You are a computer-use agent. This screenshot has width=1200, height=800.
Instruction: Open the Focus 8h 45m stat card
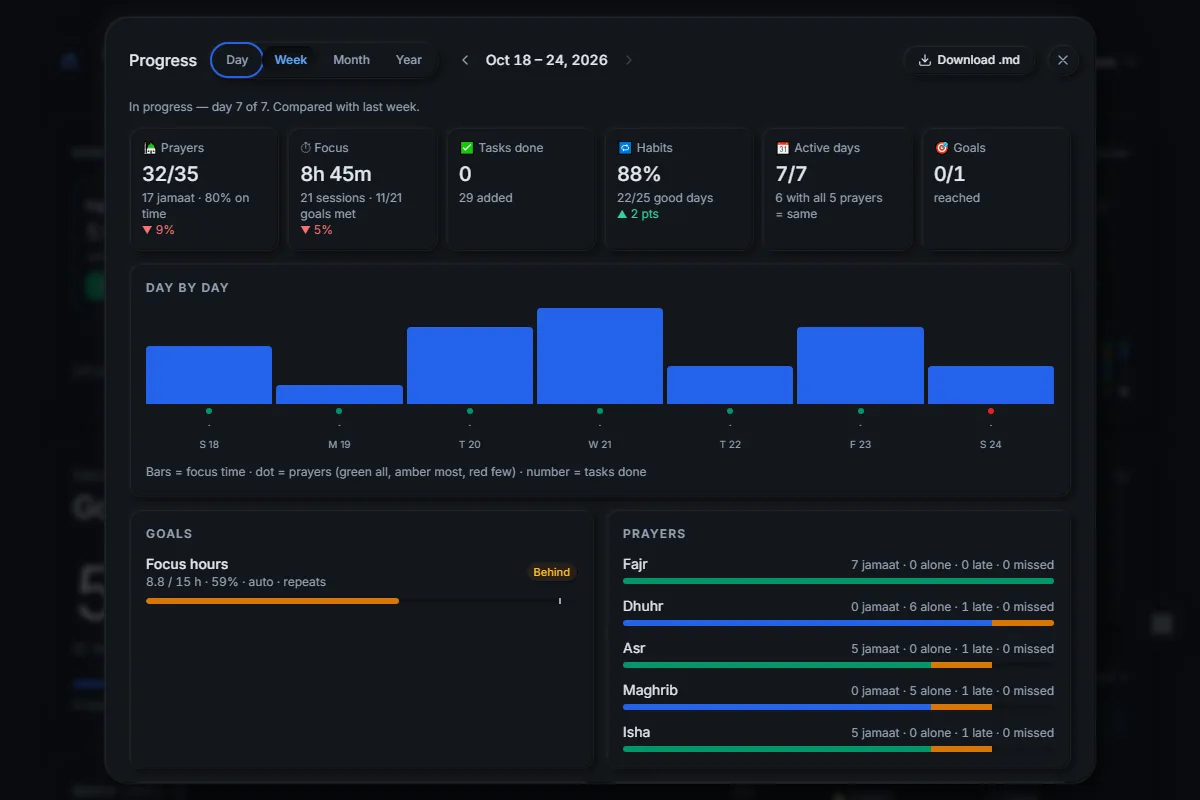[362, 189]
